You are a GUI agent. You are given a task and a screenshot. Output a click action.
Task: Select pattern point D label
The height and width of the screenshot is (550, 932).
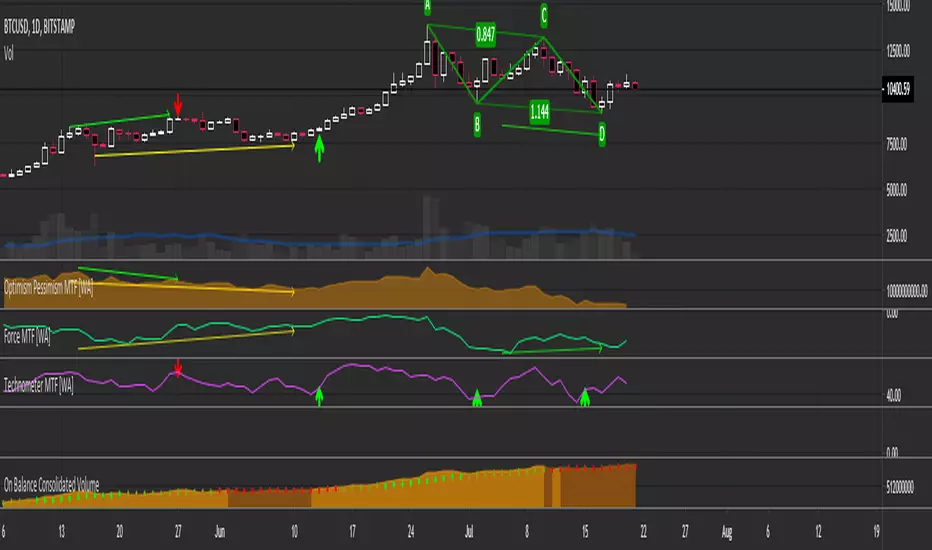[x=602, y=134]
